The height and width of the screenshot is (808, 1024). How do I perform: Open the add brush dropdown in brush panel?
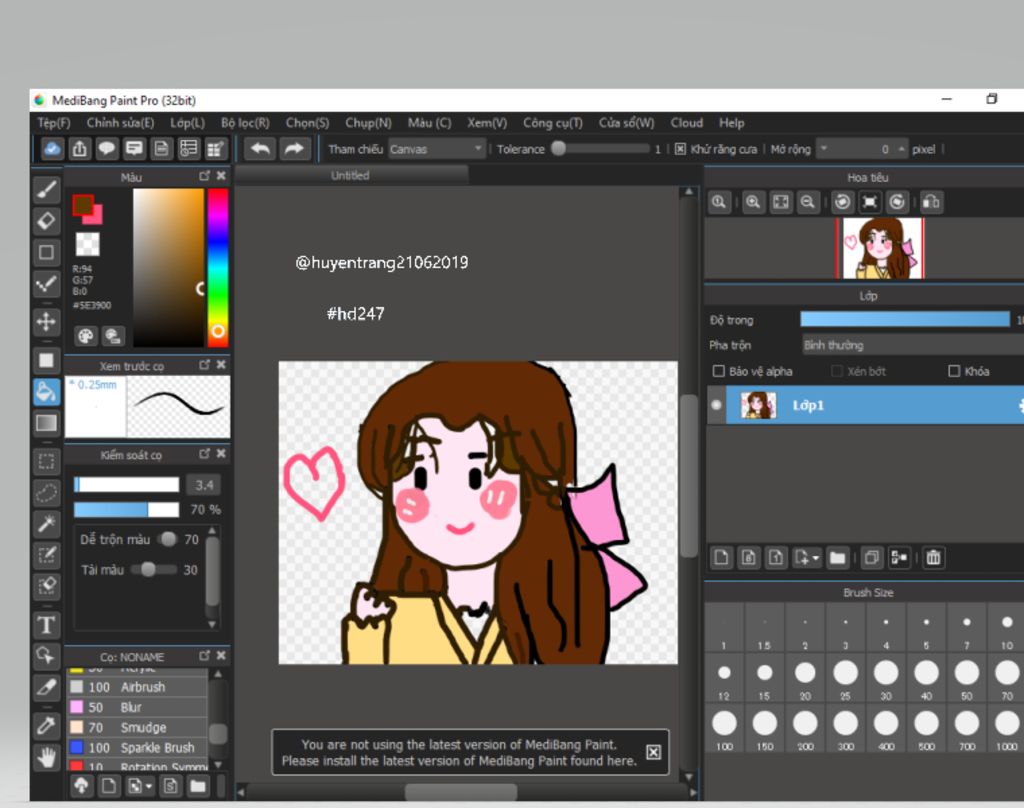(x=149, y=786)
